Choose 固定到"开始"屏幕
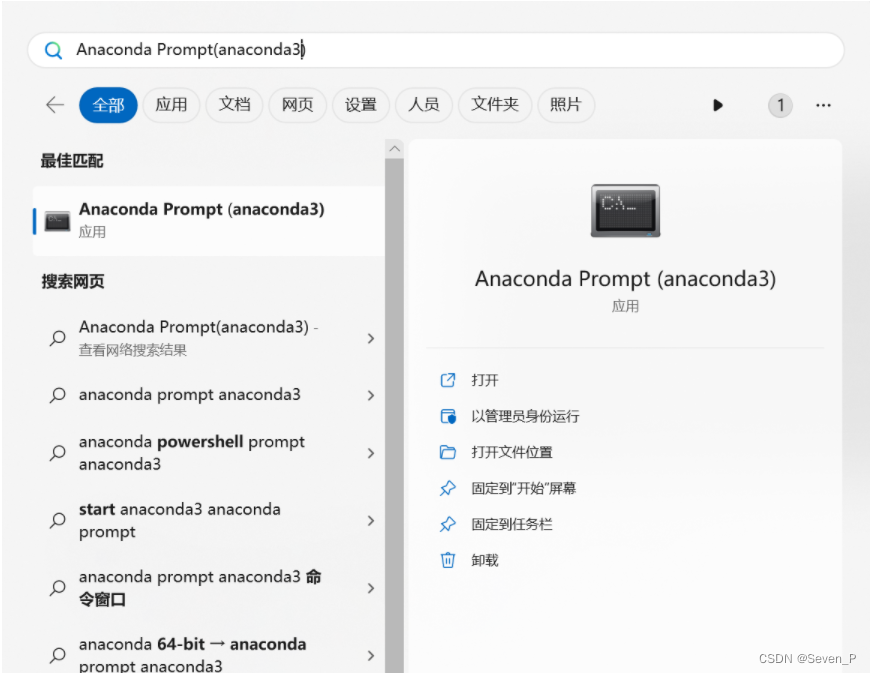This screenshot has height=674, width=871. (x=524, y=488)
